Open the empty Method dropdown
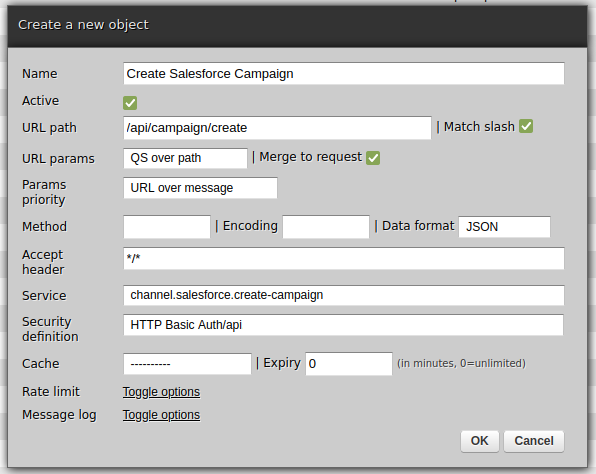This screenshot has width=596, height=474. tap(167, 227)
